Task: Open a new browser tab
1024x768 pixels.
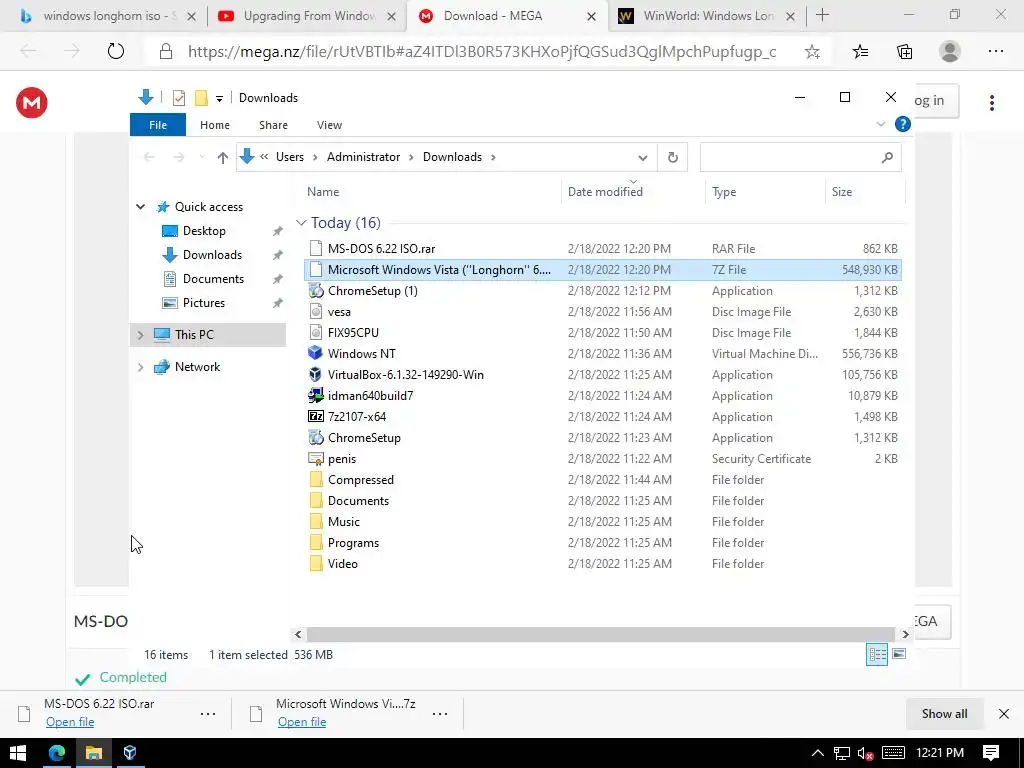Action: coord(822,15)
